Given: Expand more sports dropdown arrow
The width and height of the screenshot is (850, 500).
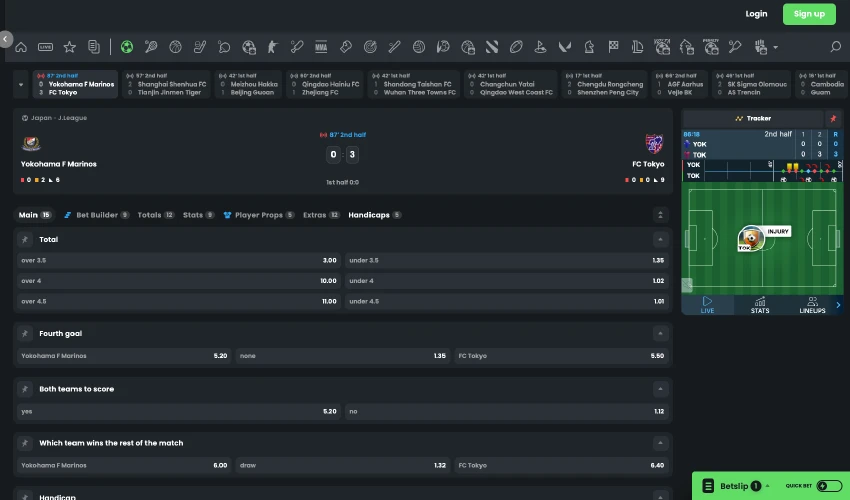Looking at the screenshot, I should coord(776,48).
